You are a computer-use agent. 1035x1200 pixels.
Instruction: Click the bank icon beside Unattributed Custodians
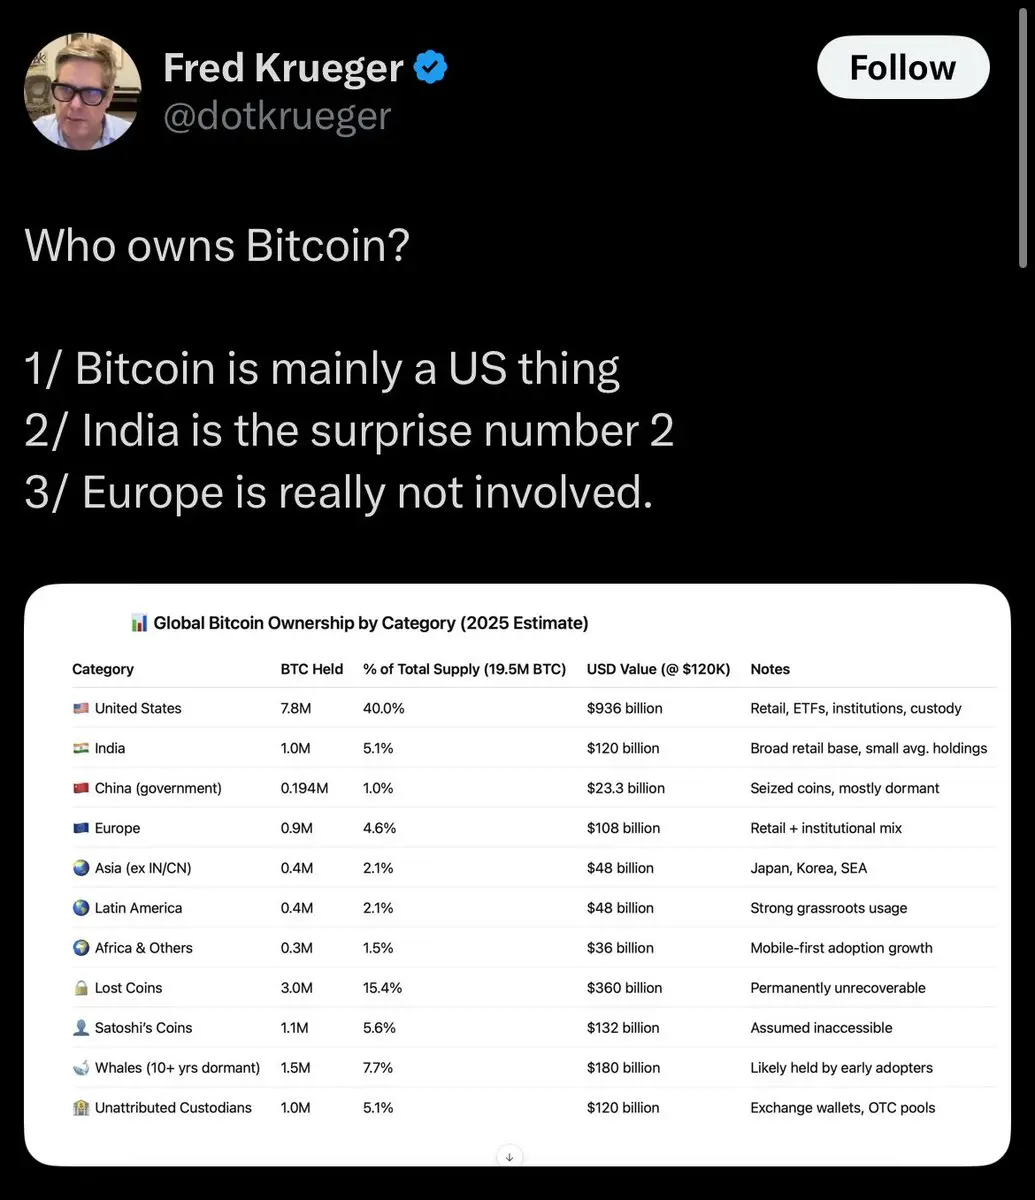coord(81,1108)
